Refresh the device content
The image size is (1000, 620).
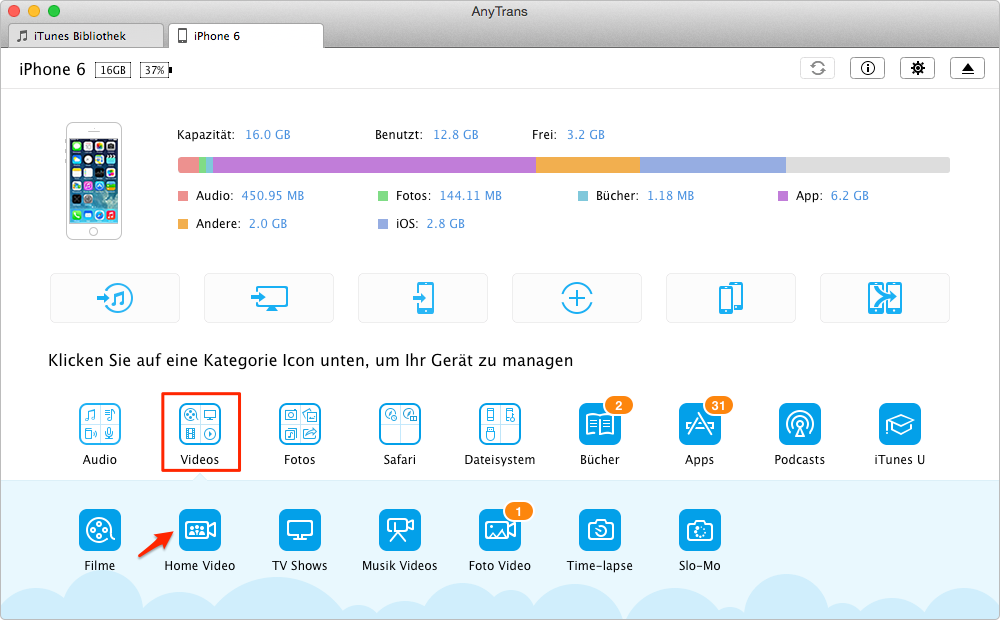point(818,68)
